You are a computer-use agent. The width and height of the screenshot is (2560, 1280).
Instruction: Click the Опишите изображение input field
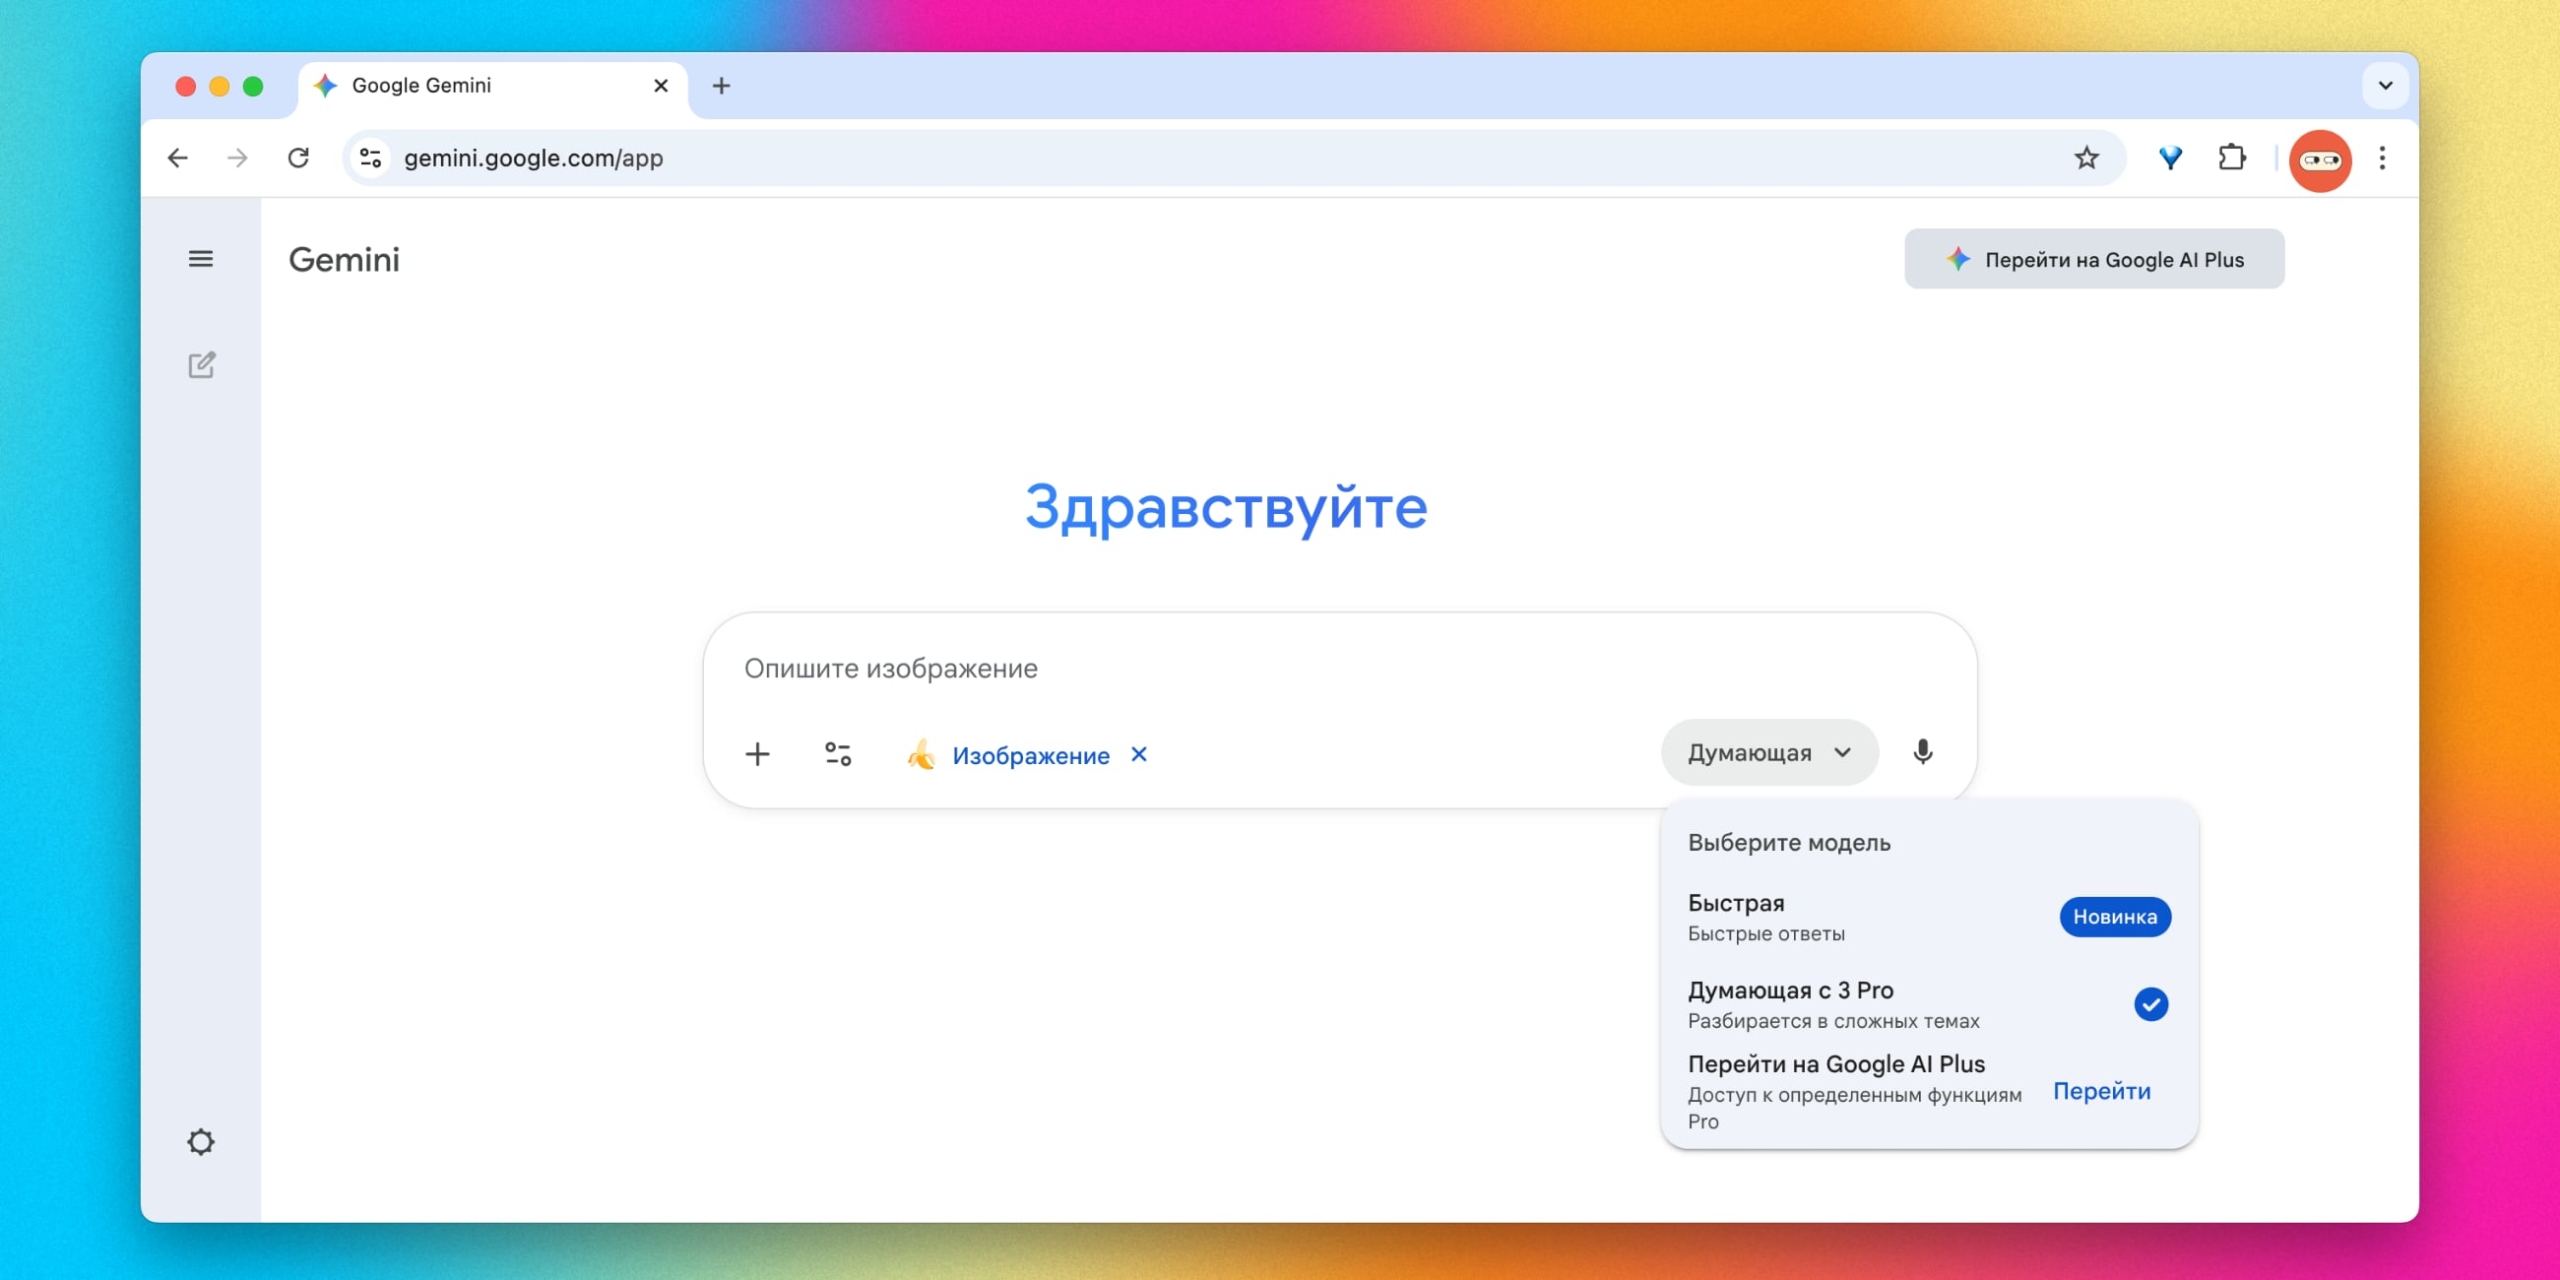click(x=1100, y=668)
